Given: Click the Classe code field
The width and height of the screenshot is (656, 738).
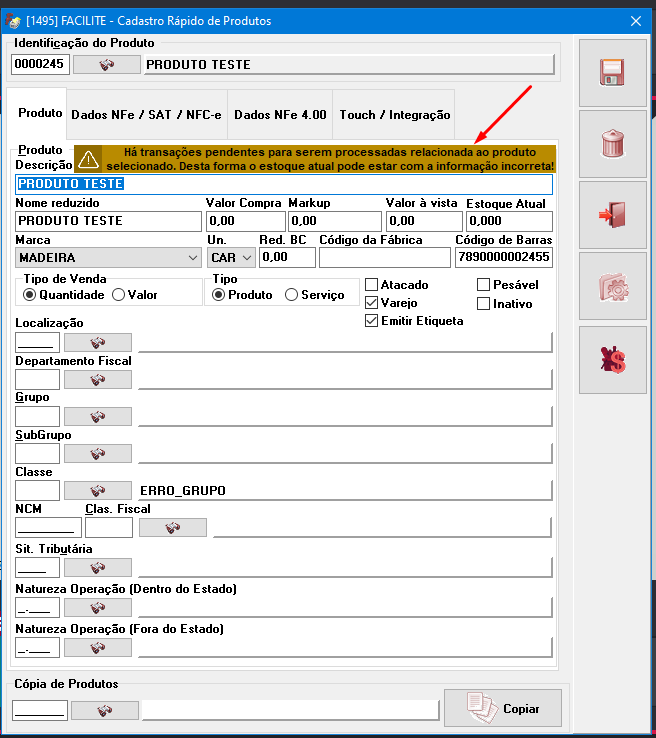Looking at the screenshot, I should (38, 490).
